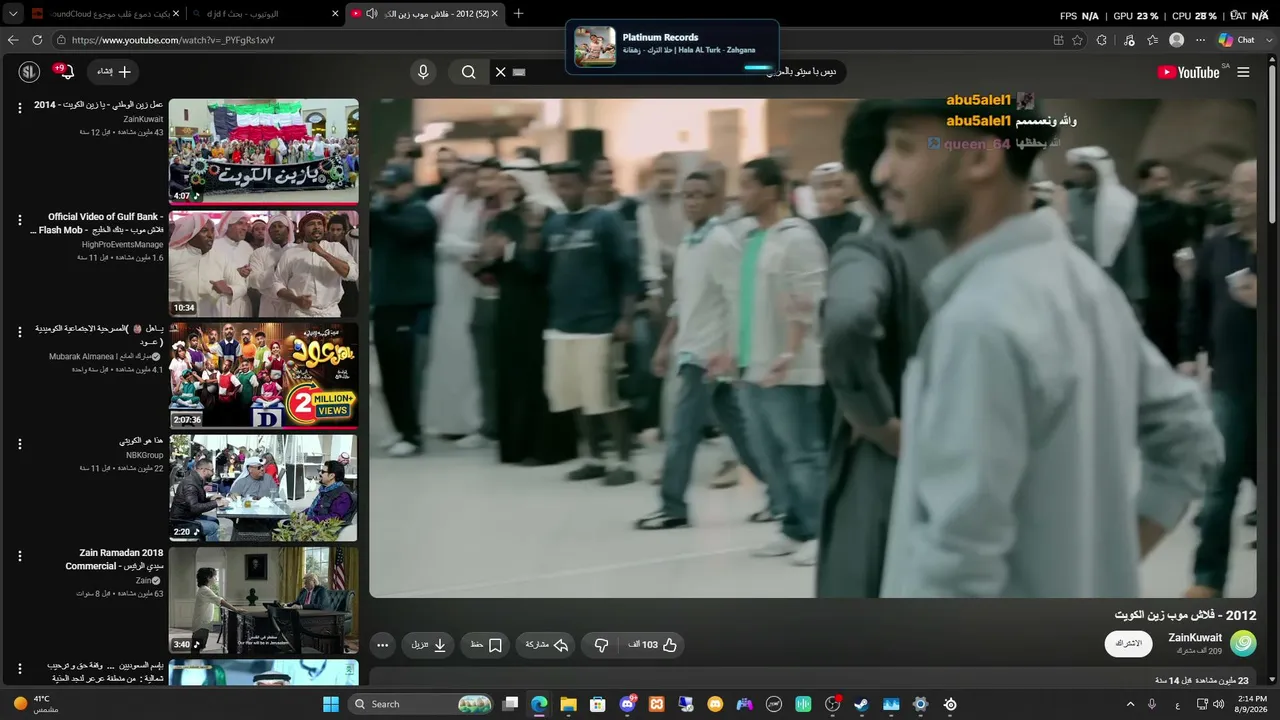Clear the YouTube search box text
Image resolution: width=1280 pixels, height=720 pixels.
(500, 72)
